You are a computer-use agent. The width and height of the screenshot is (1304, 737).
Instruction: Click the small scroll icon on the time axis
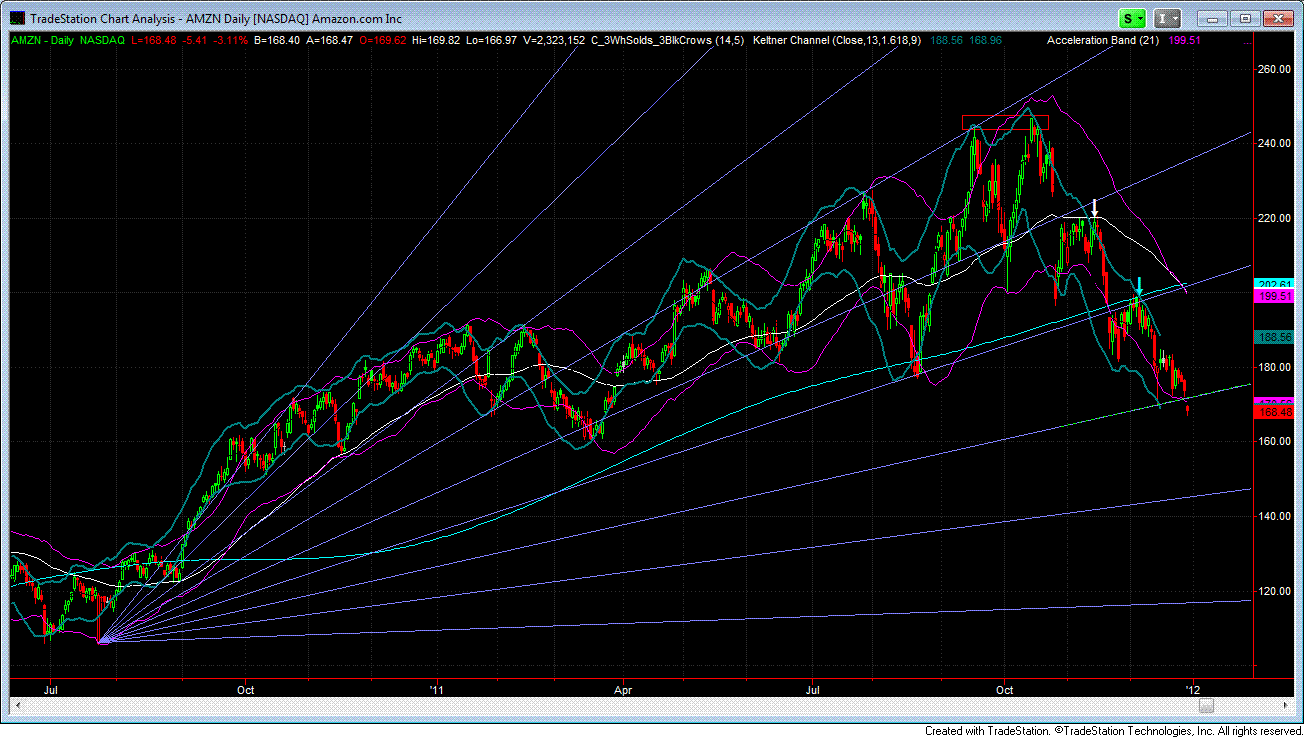[1206, 706]
